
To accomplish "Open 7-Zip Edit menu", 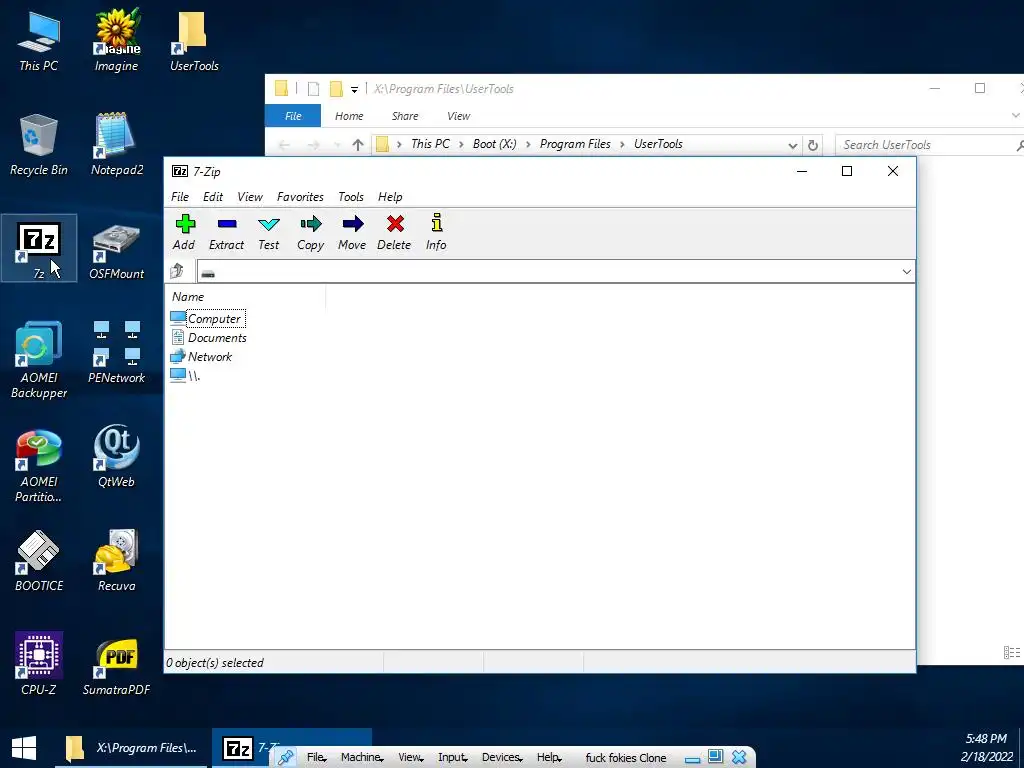I will point(213,197).
